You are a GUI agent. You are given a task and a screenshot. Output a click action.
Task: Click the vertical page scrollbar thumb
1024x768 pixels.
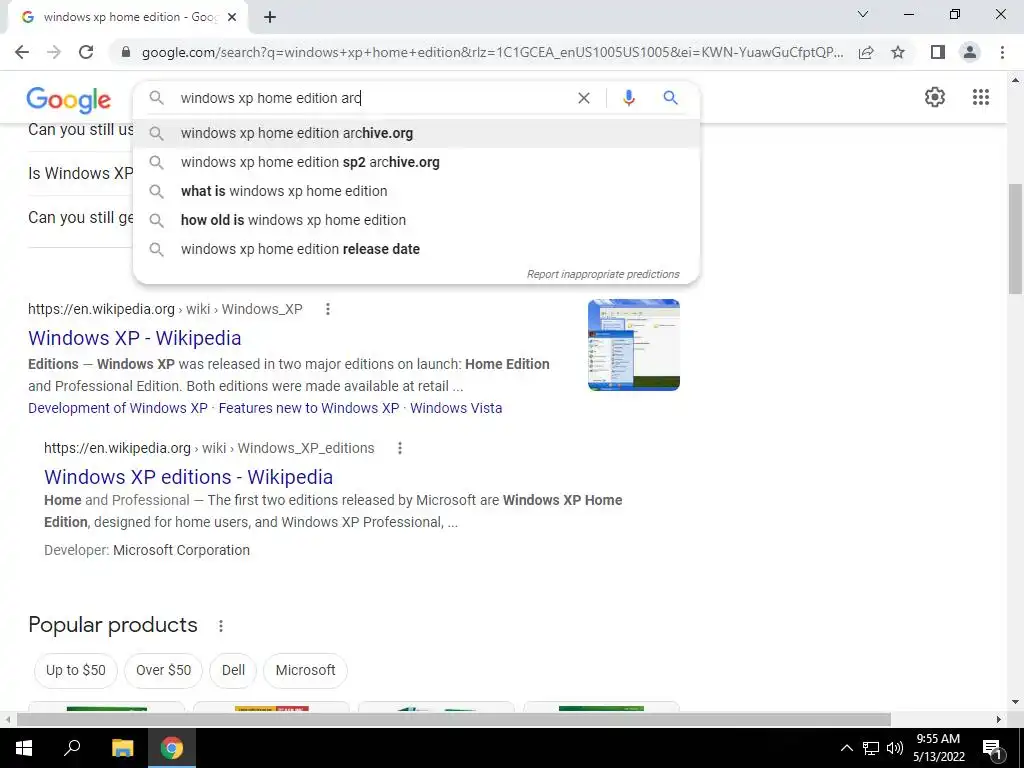[x=1015, y=238]
